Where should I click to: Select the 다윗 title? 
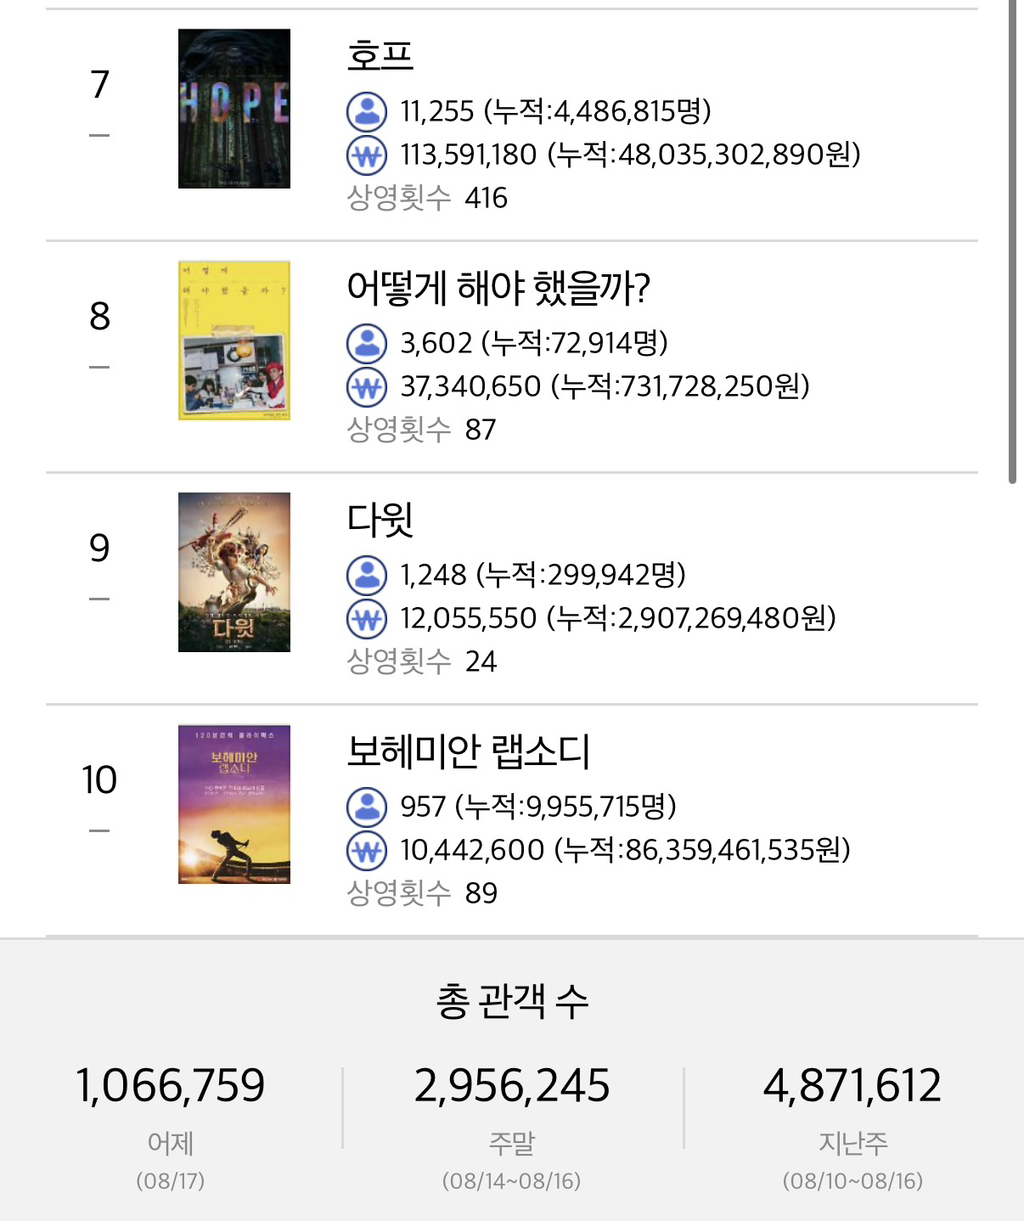click(380, 520)
